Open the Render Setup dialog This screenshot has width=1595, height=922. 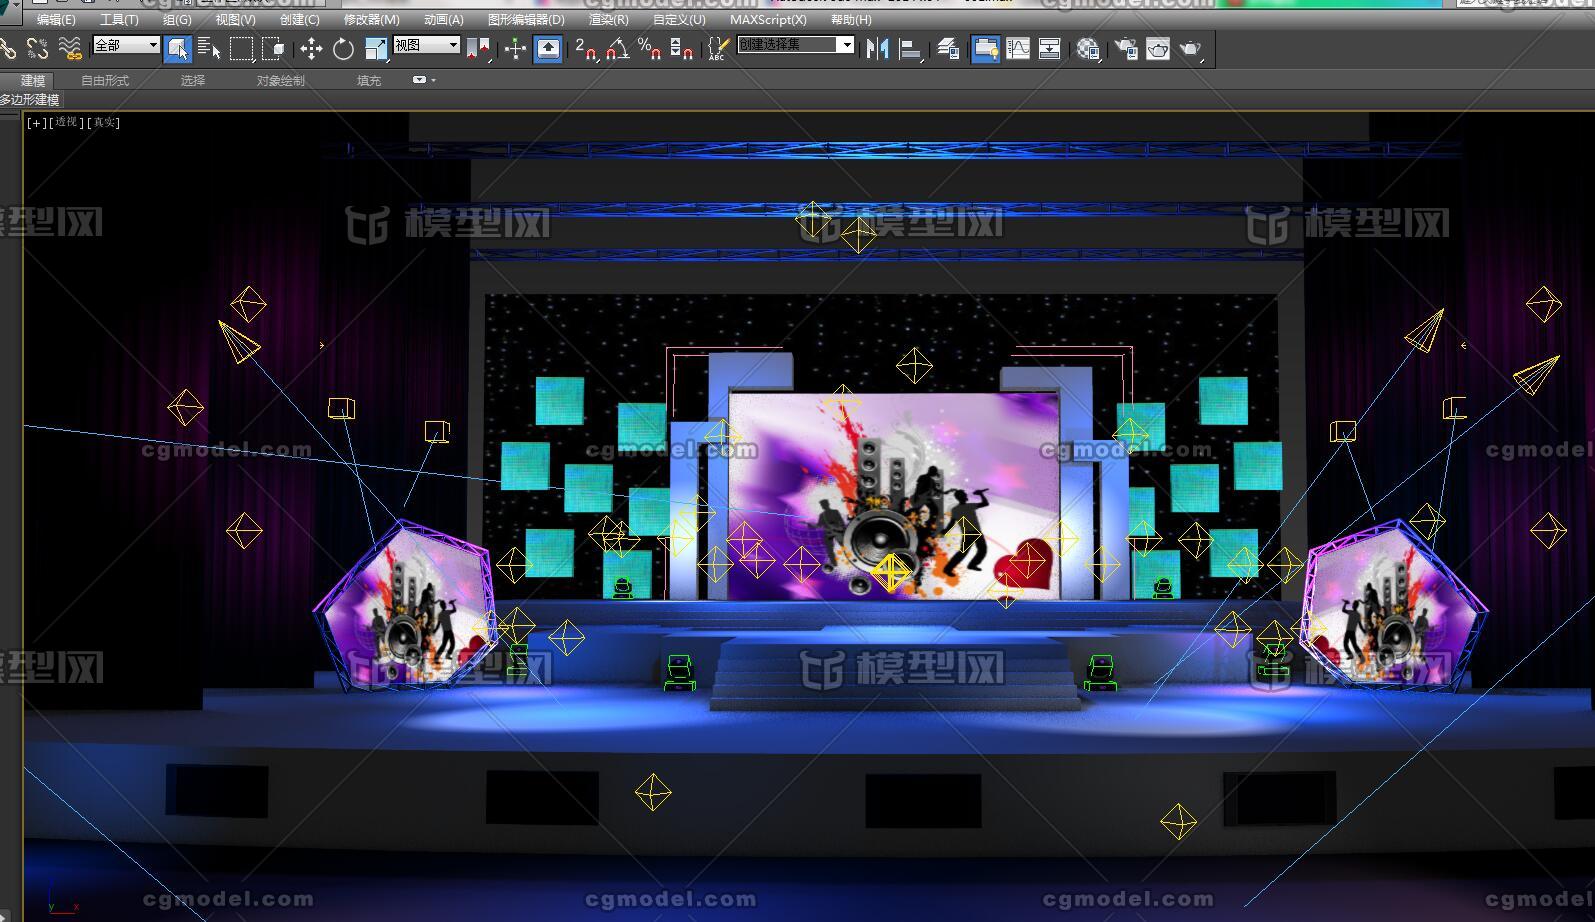[x=1126, y=48]
